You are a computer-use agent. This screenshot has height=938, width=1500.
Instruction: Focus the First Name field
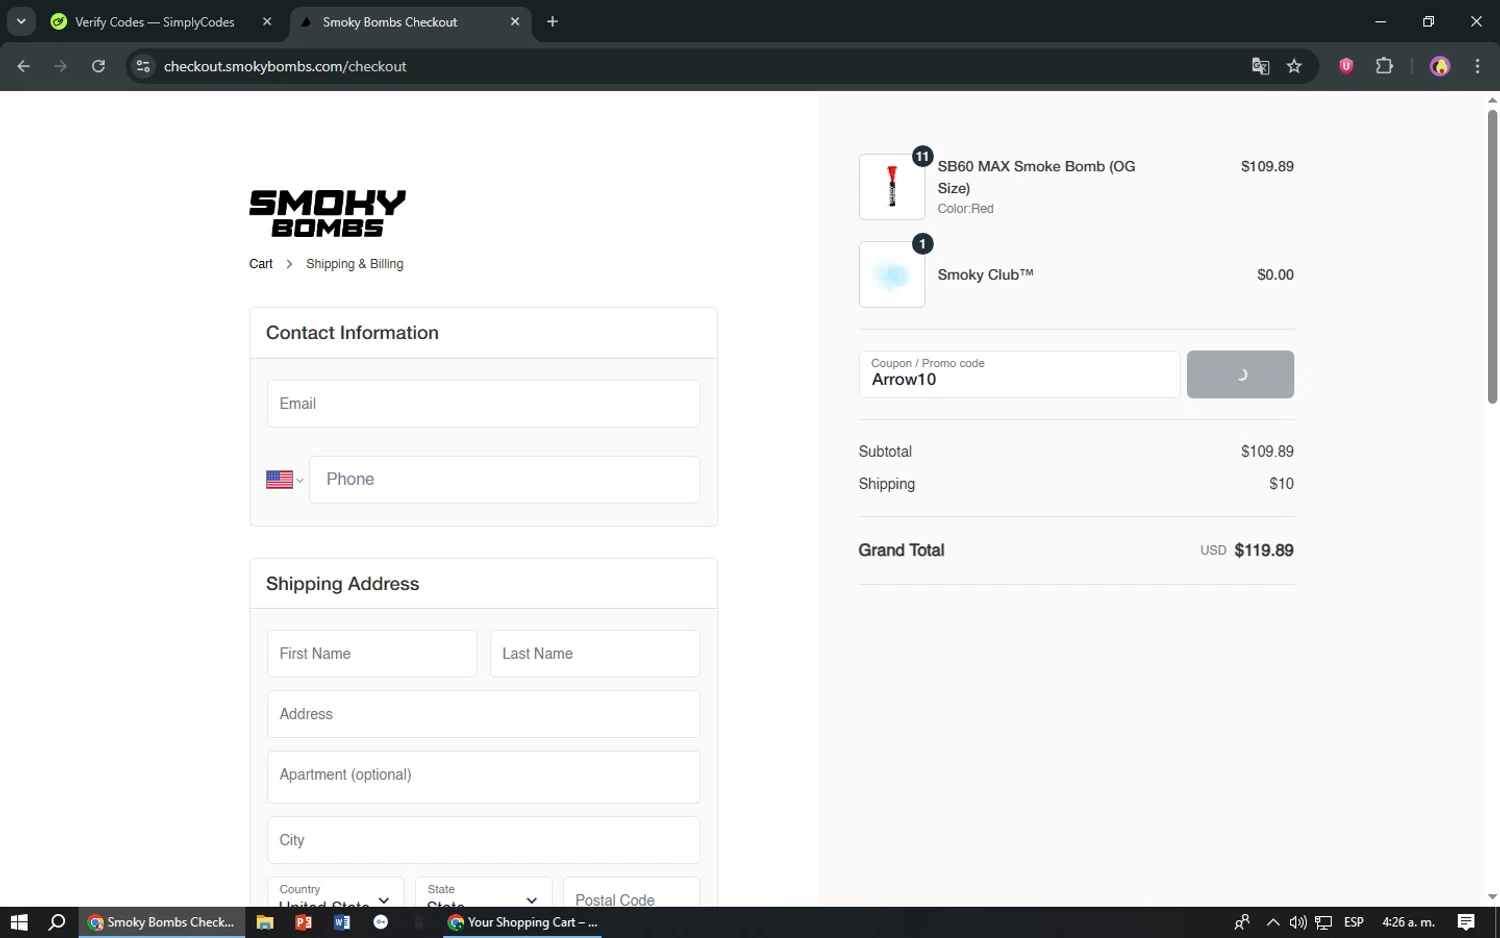point(372,654)
